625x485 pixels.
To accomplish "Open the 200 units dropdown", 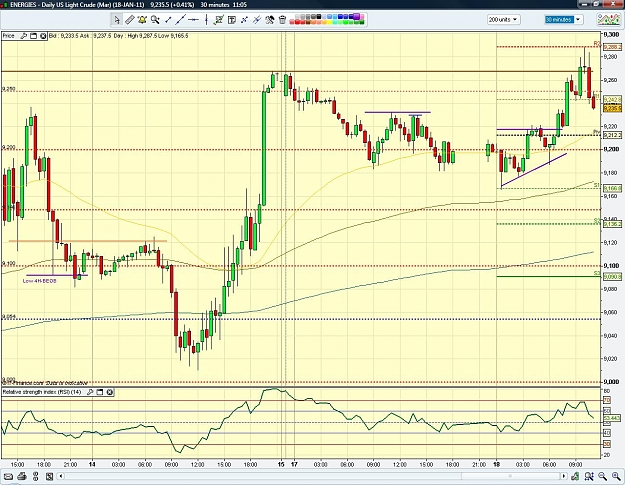I will 503,20.
